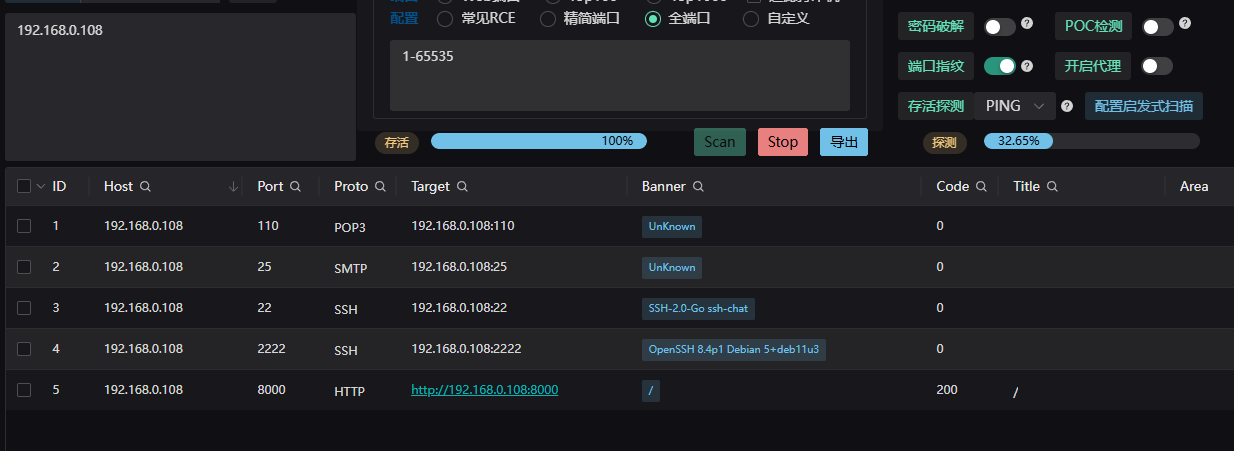This screenshot has width=1234, height=451.
Task: Select the 常见RCE radio option
Action: point(445,18)
